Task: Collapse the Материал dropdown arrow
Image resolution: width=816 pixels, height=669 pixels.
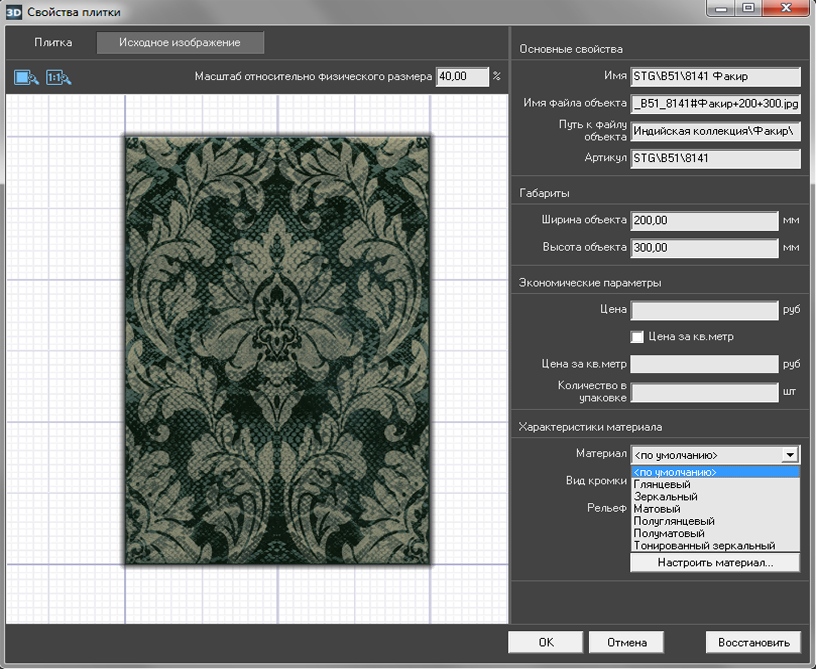Action: (x=790, y=454)
